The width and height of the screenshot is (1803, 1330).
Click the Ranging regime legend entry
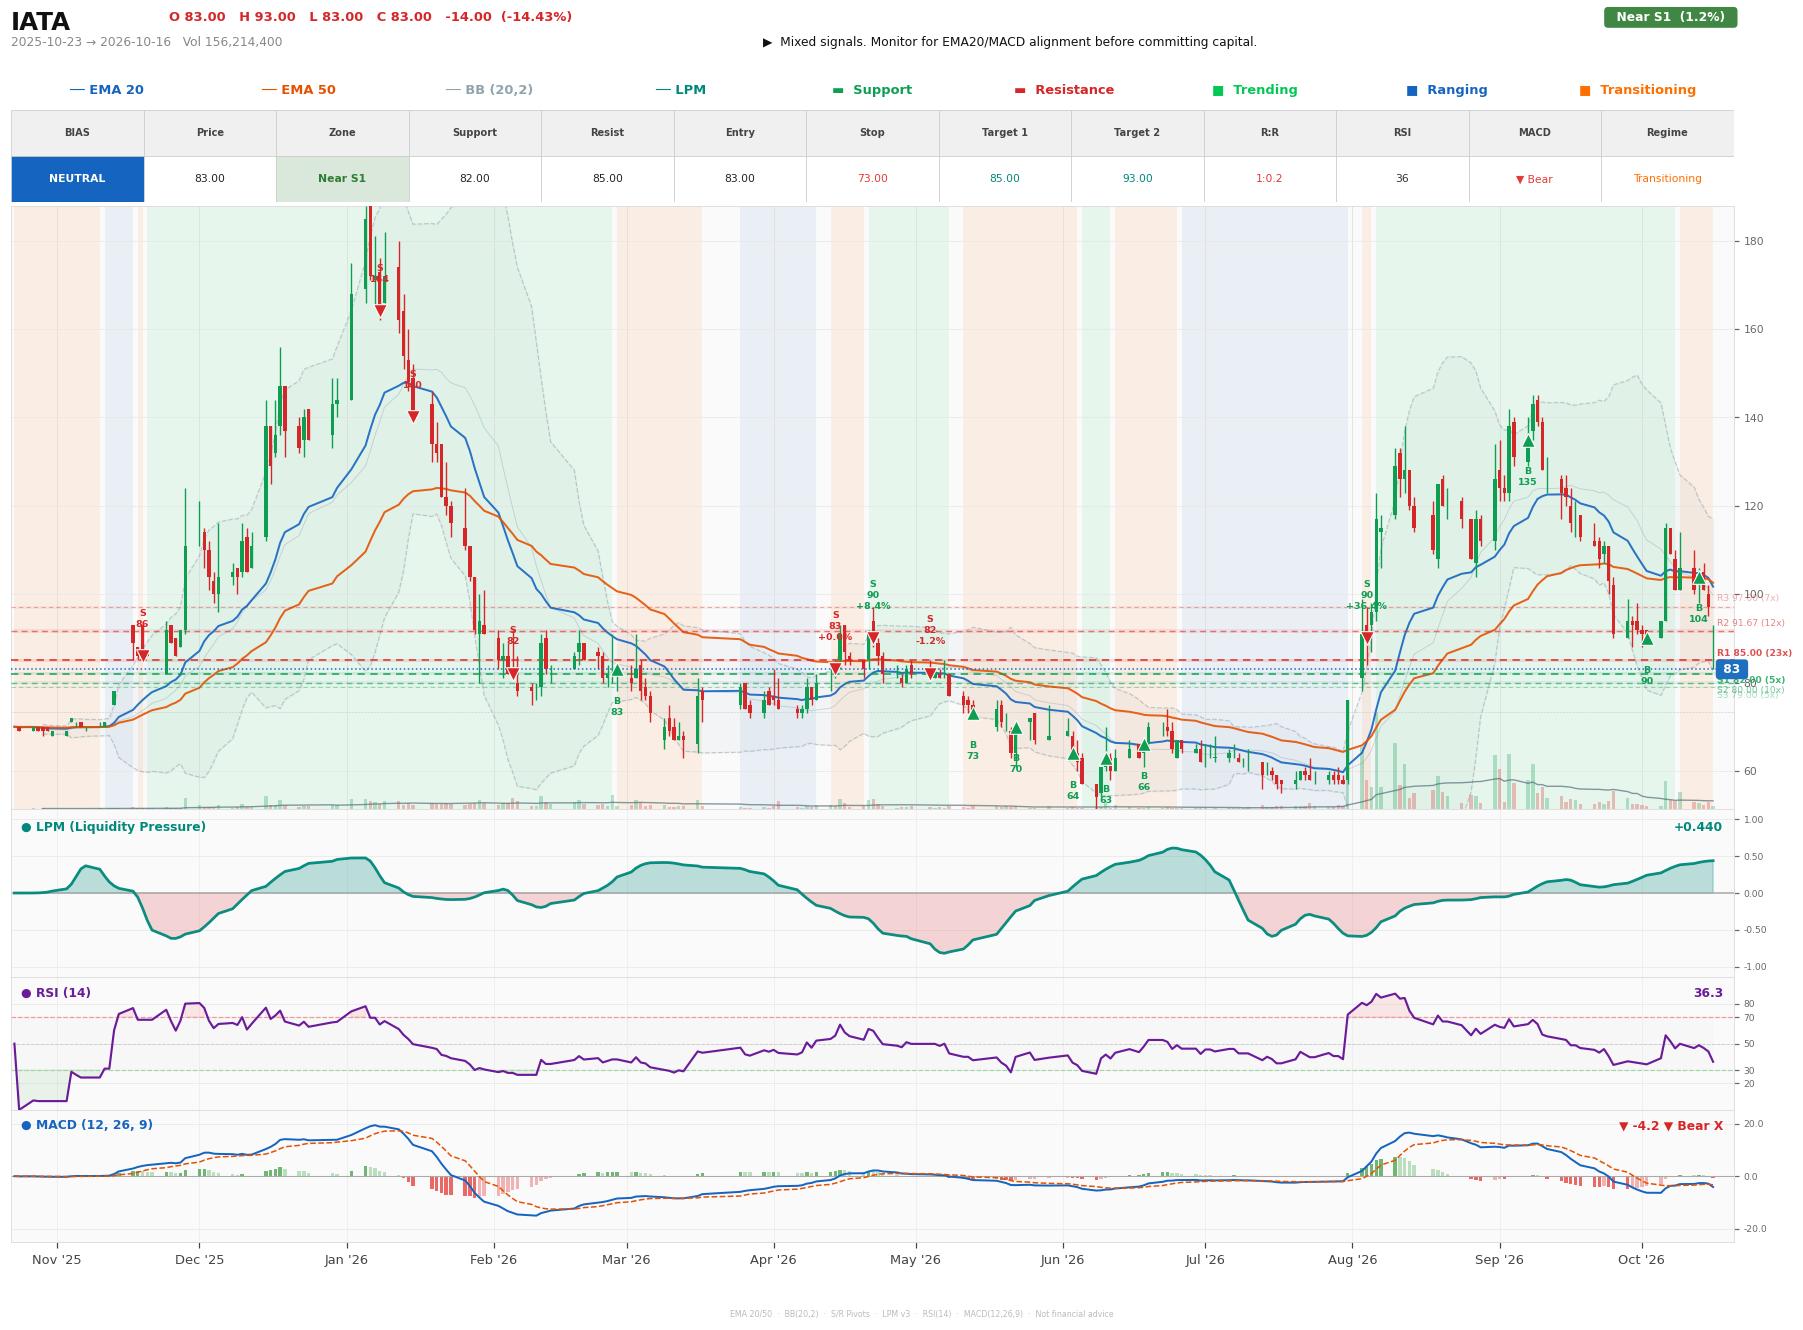point(1447,90)
